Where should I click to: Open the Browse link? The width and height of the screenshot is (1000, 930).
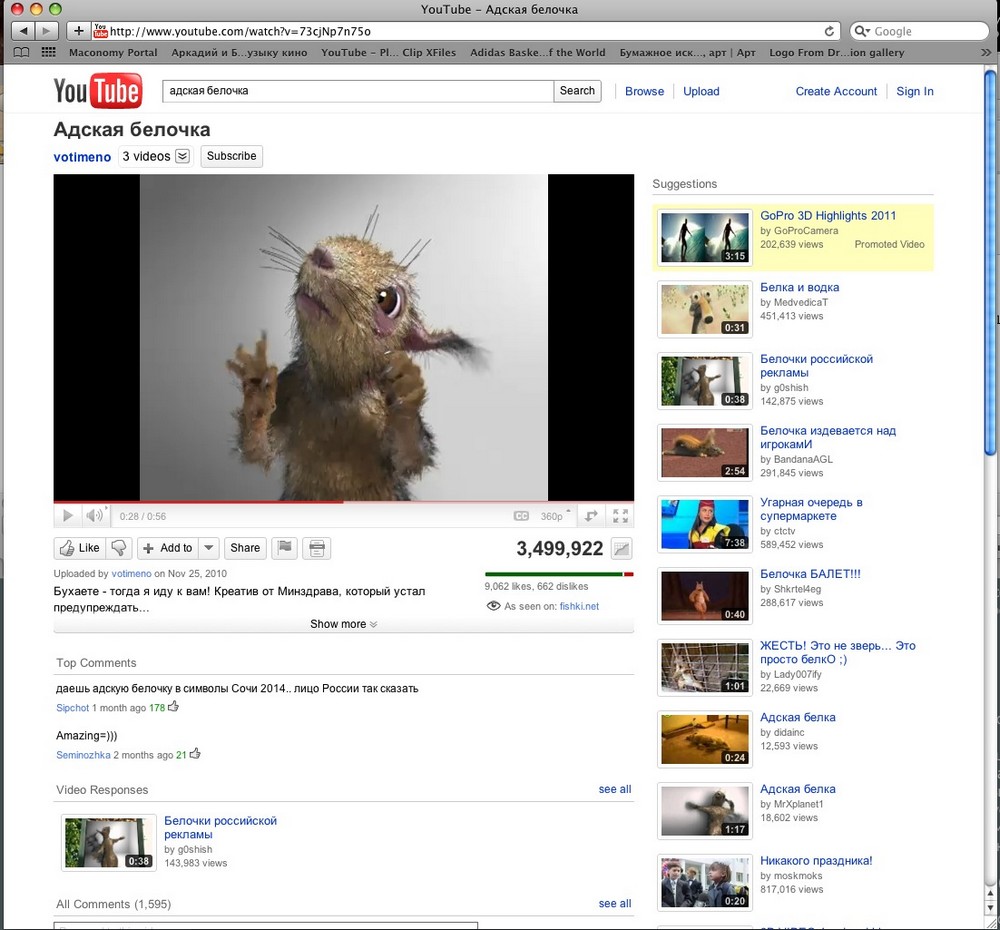tap(644, 91)
